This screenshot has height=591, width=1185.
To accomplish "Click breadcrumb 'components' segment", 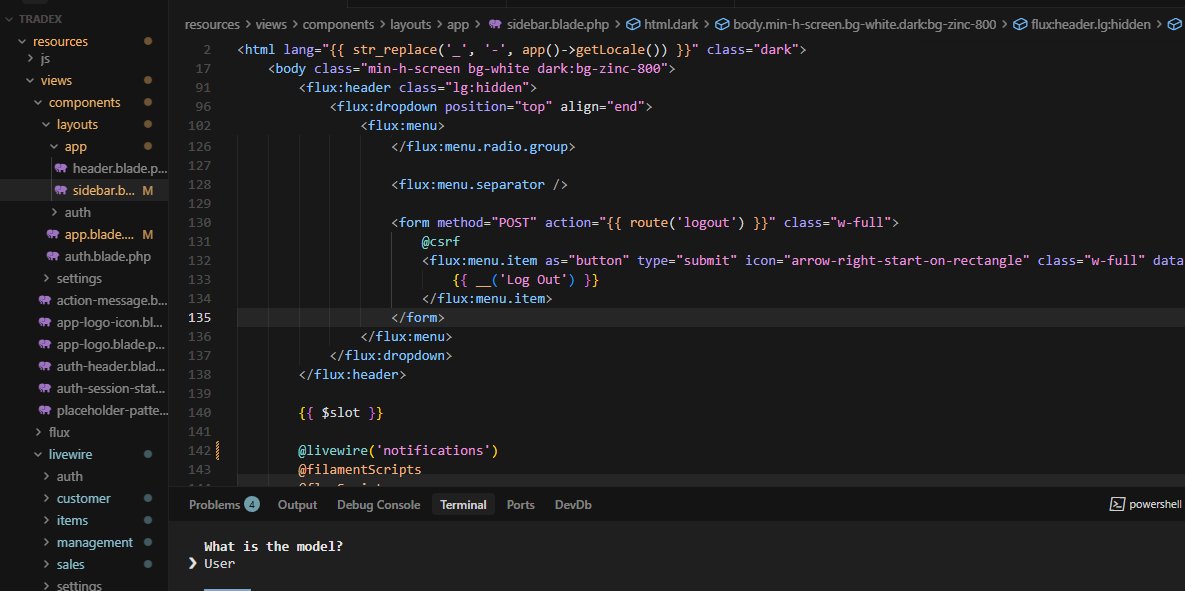I will pyautogui.click(x=339, y=24).
